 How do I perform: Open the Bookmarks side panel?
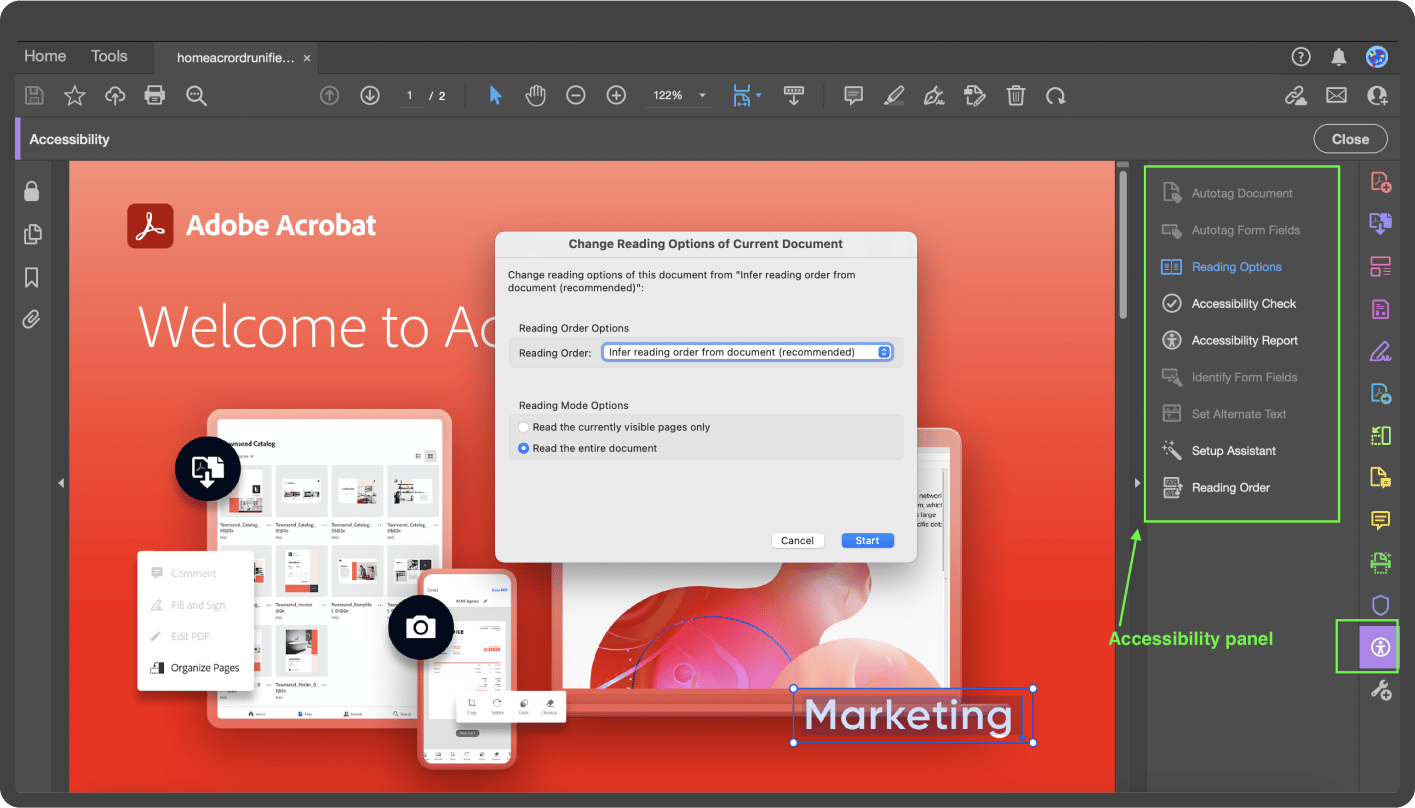pos(32,277)
